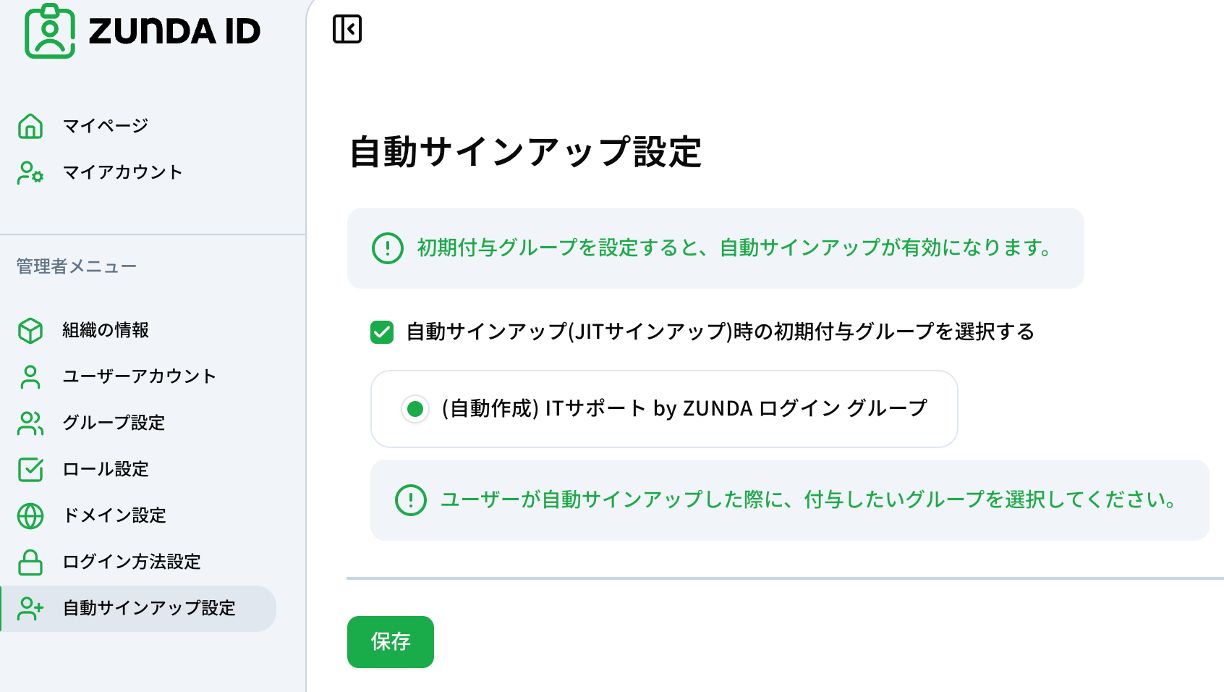Click the cube icon for 組織の情報
Image resolution: width=1224 pixels, height=692 pixels.
(31, 330)
